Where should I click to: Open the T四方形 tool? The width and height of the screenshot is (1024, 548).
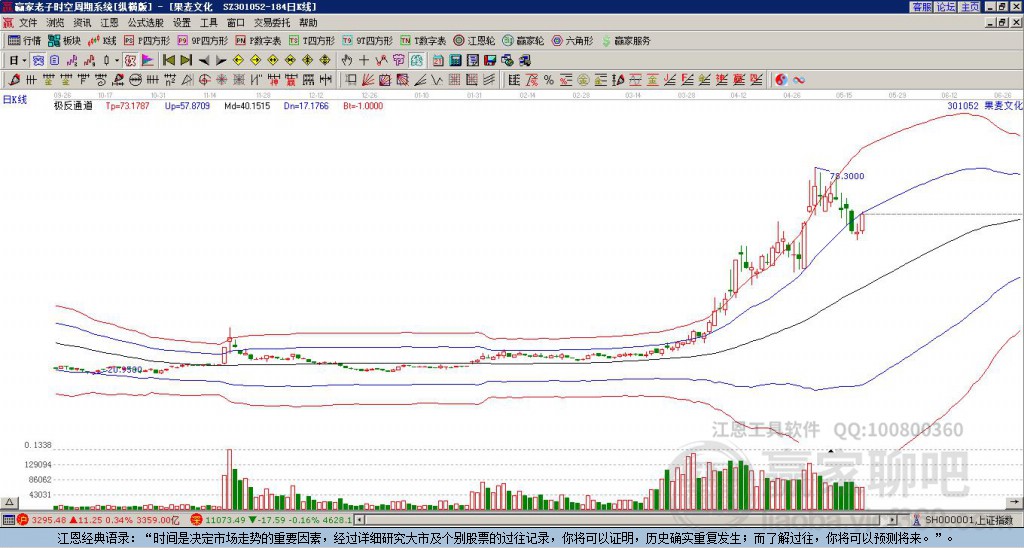312,40
